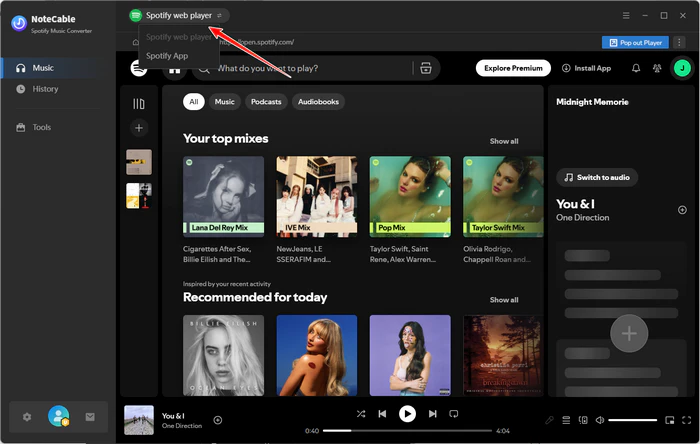
Task: Select the Audiobooks filter chip
Action: [x=318, y=102]
